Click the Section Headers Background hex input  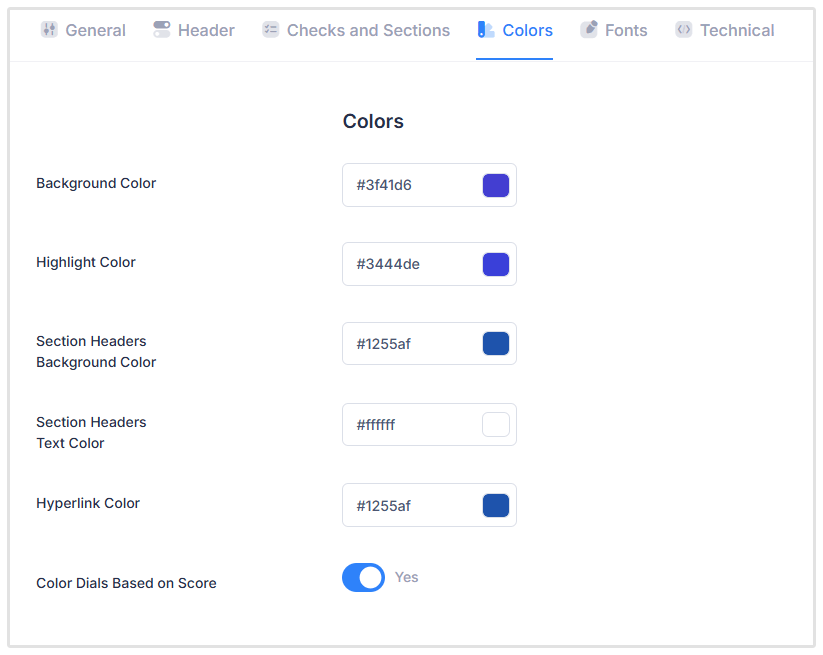click(x=410, y=343)
